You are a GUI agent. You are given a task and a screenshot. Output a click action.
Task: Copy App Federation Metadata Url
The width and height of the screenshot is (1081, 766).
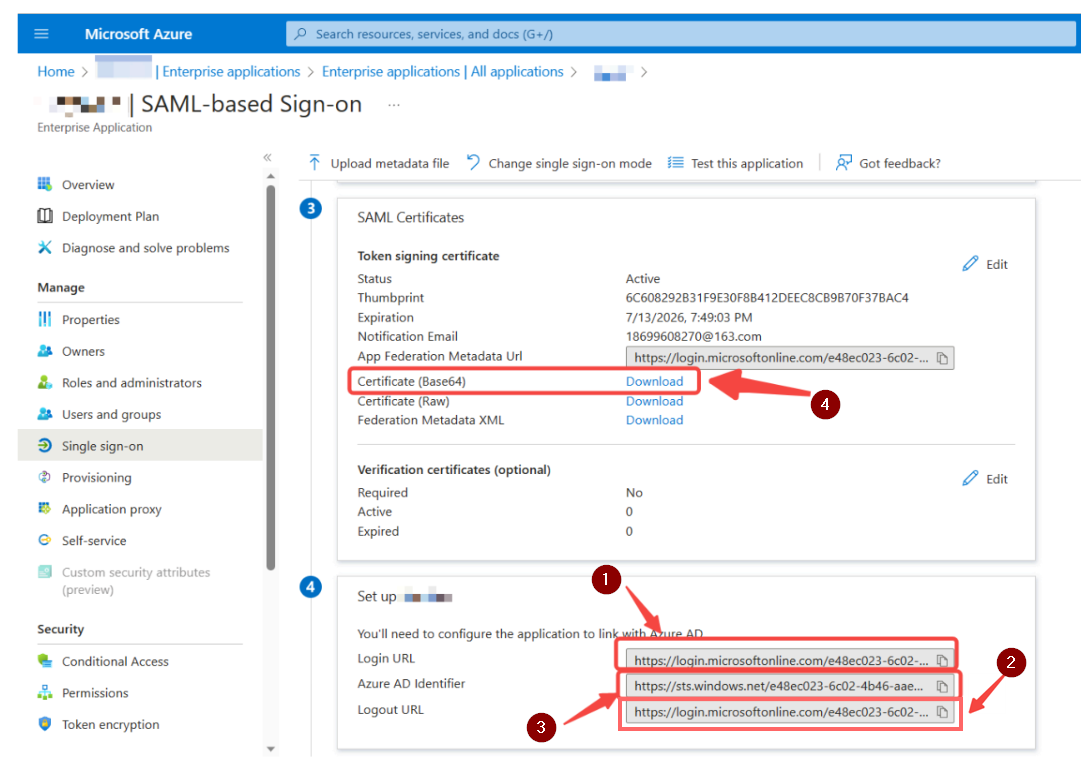point(942,358)
